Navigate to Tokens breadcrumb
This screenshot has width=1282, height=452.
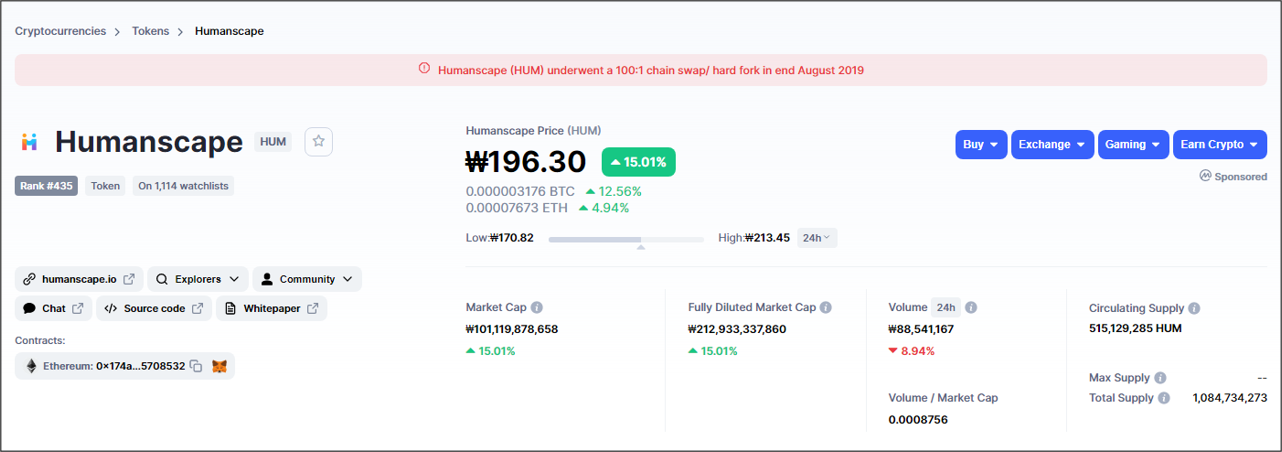150,31
